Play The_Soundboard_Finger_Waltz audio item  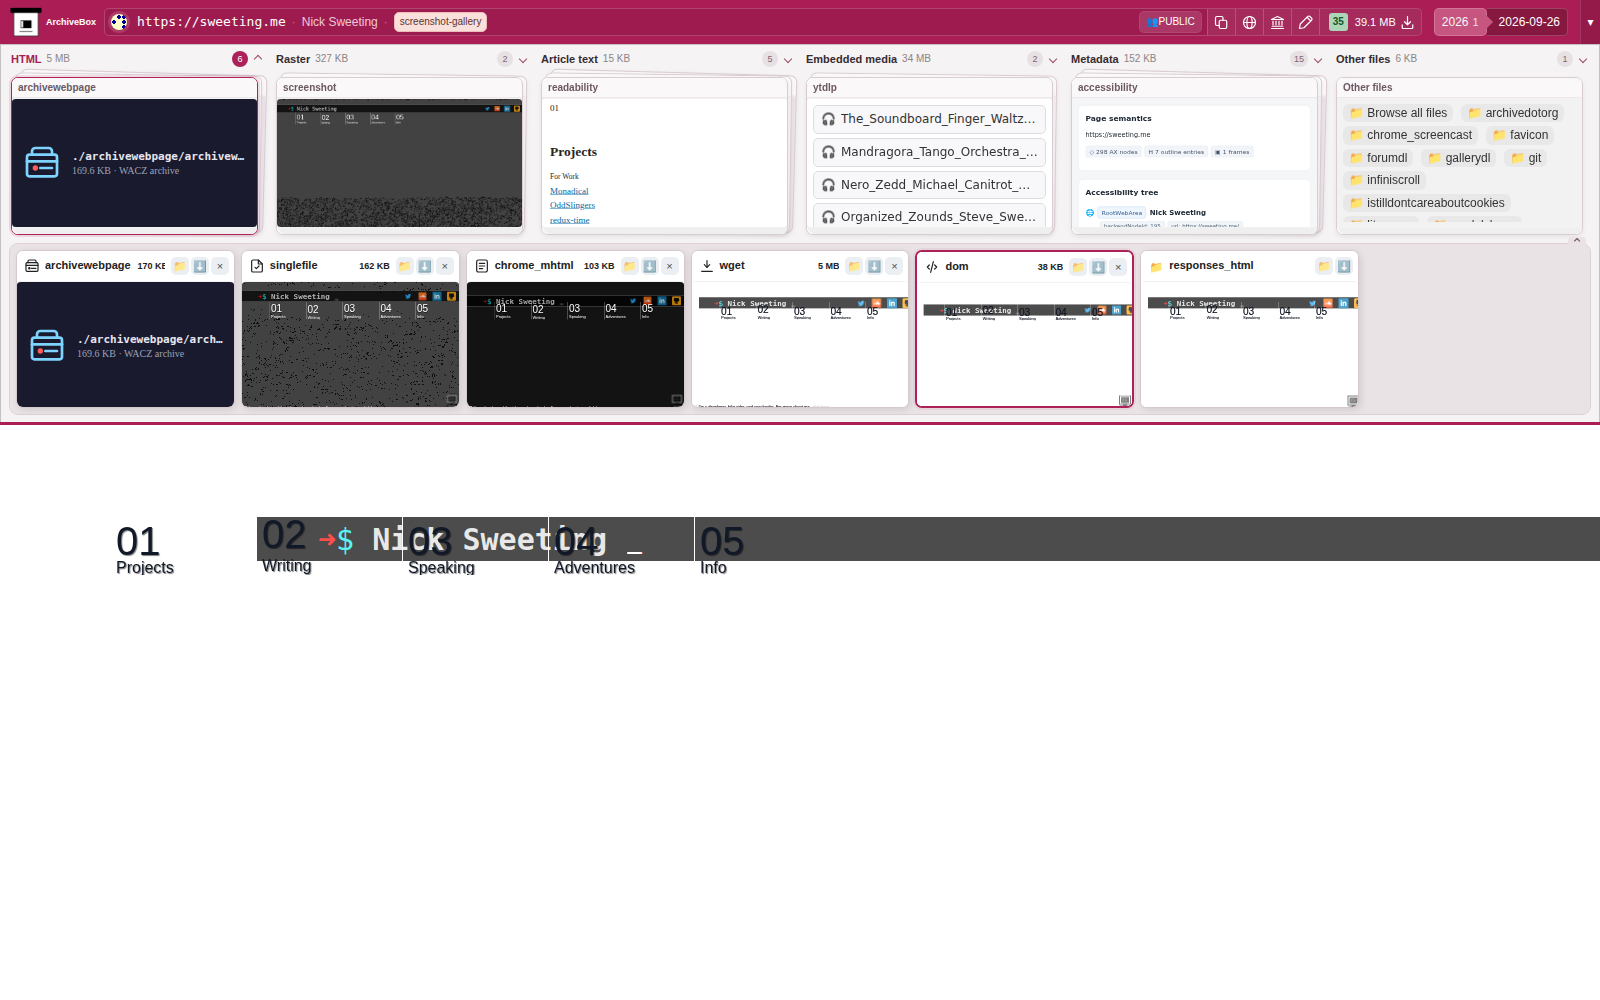(929, 119)
